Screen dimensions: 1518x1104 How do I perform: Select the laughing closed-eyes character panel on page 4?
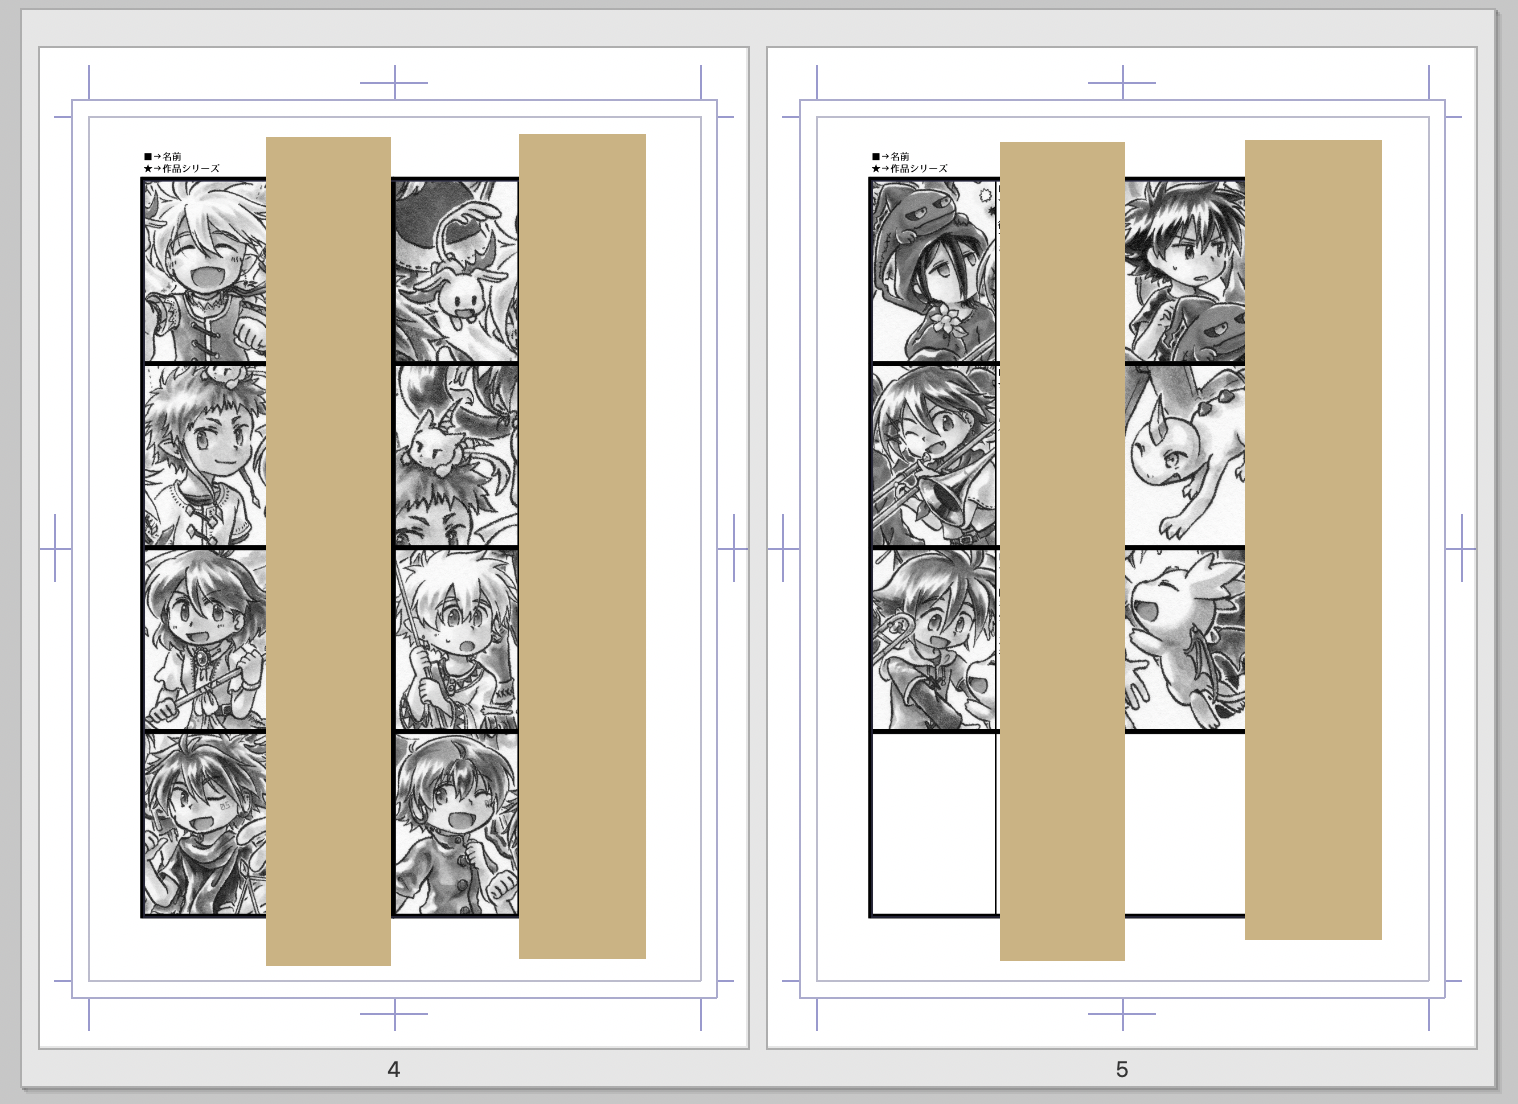(205, 270)
